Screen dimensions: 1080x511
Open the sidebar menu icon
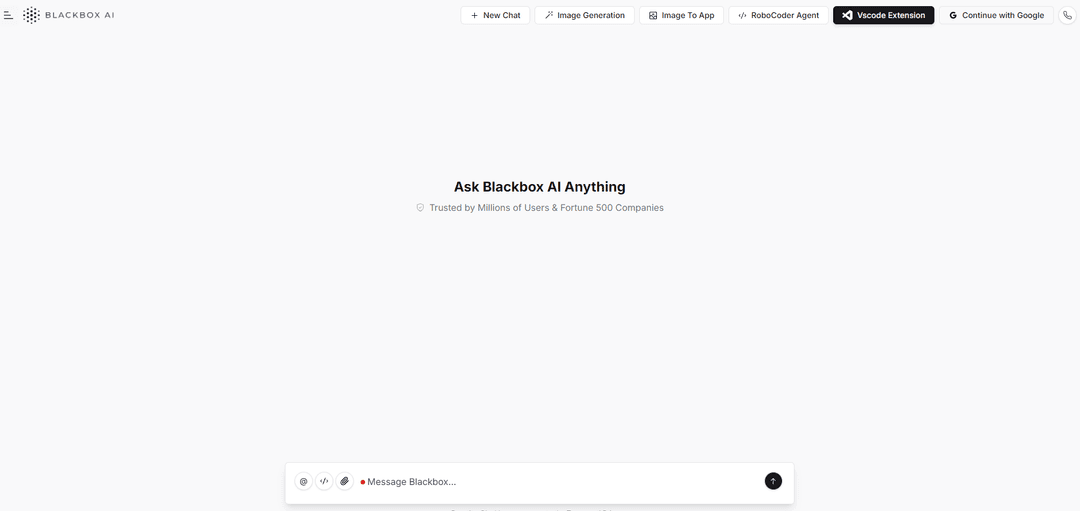(x=8, y=15)
